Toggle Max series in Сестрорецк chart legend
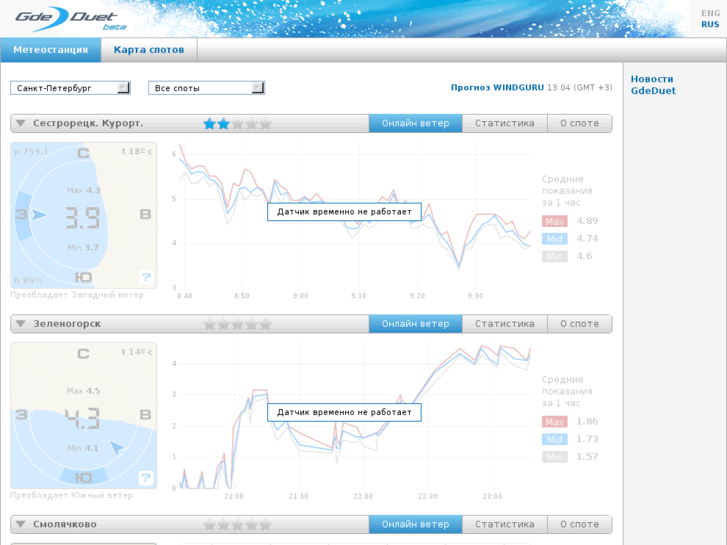The image size is (727, 545). tap(555, 221)
